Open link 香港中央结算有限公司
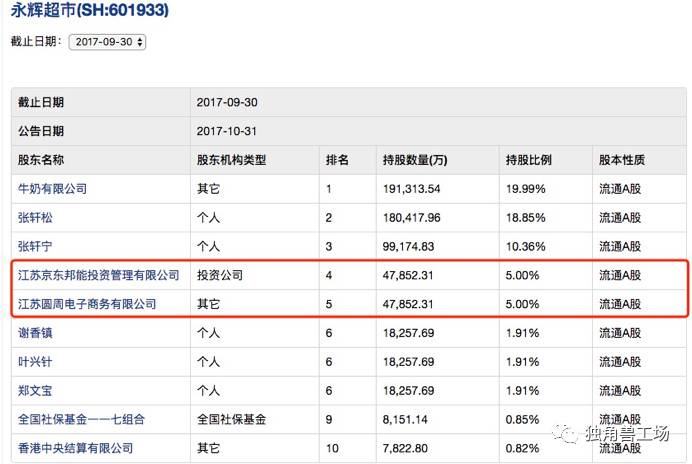 click(x=75, y=448)
